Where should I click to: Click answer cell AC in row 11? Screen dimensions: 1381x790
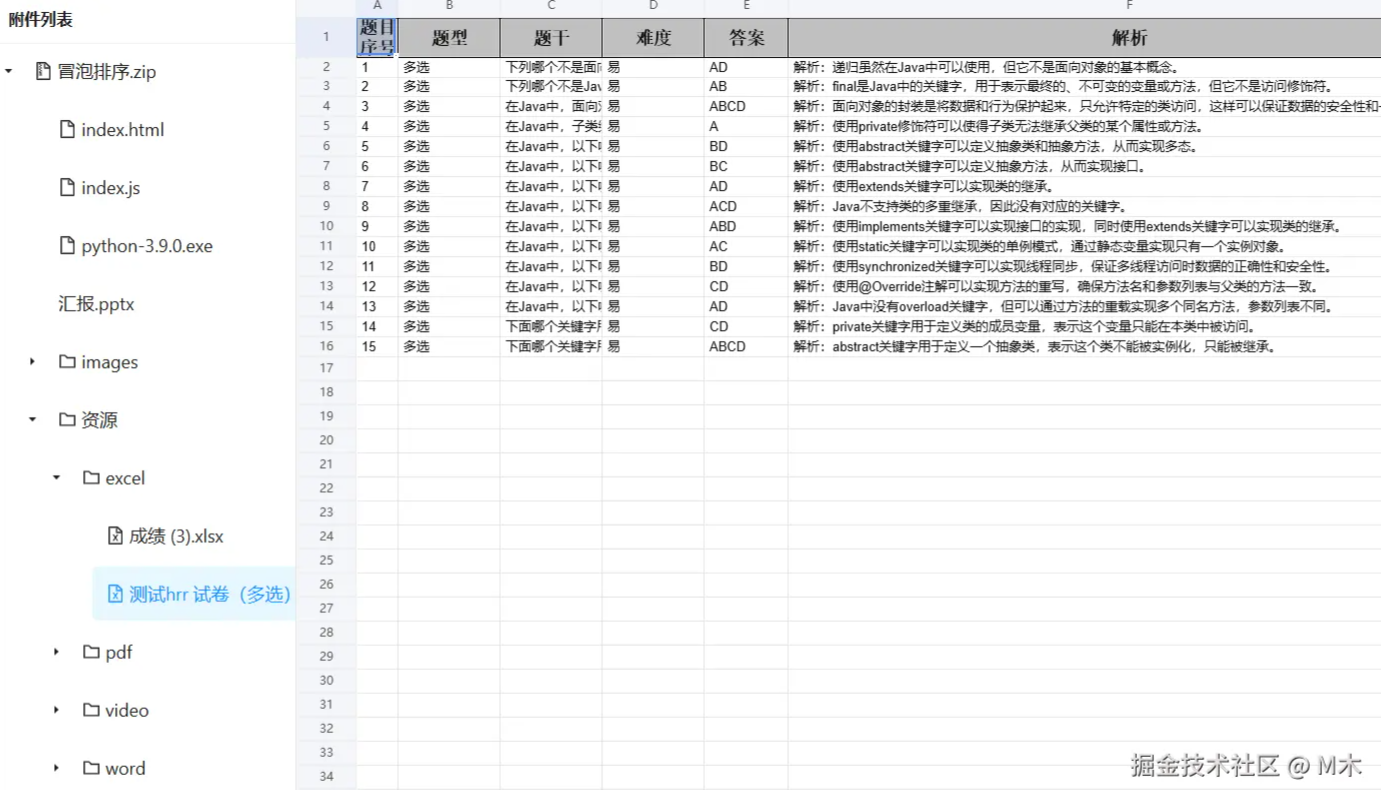click(746, 247)
